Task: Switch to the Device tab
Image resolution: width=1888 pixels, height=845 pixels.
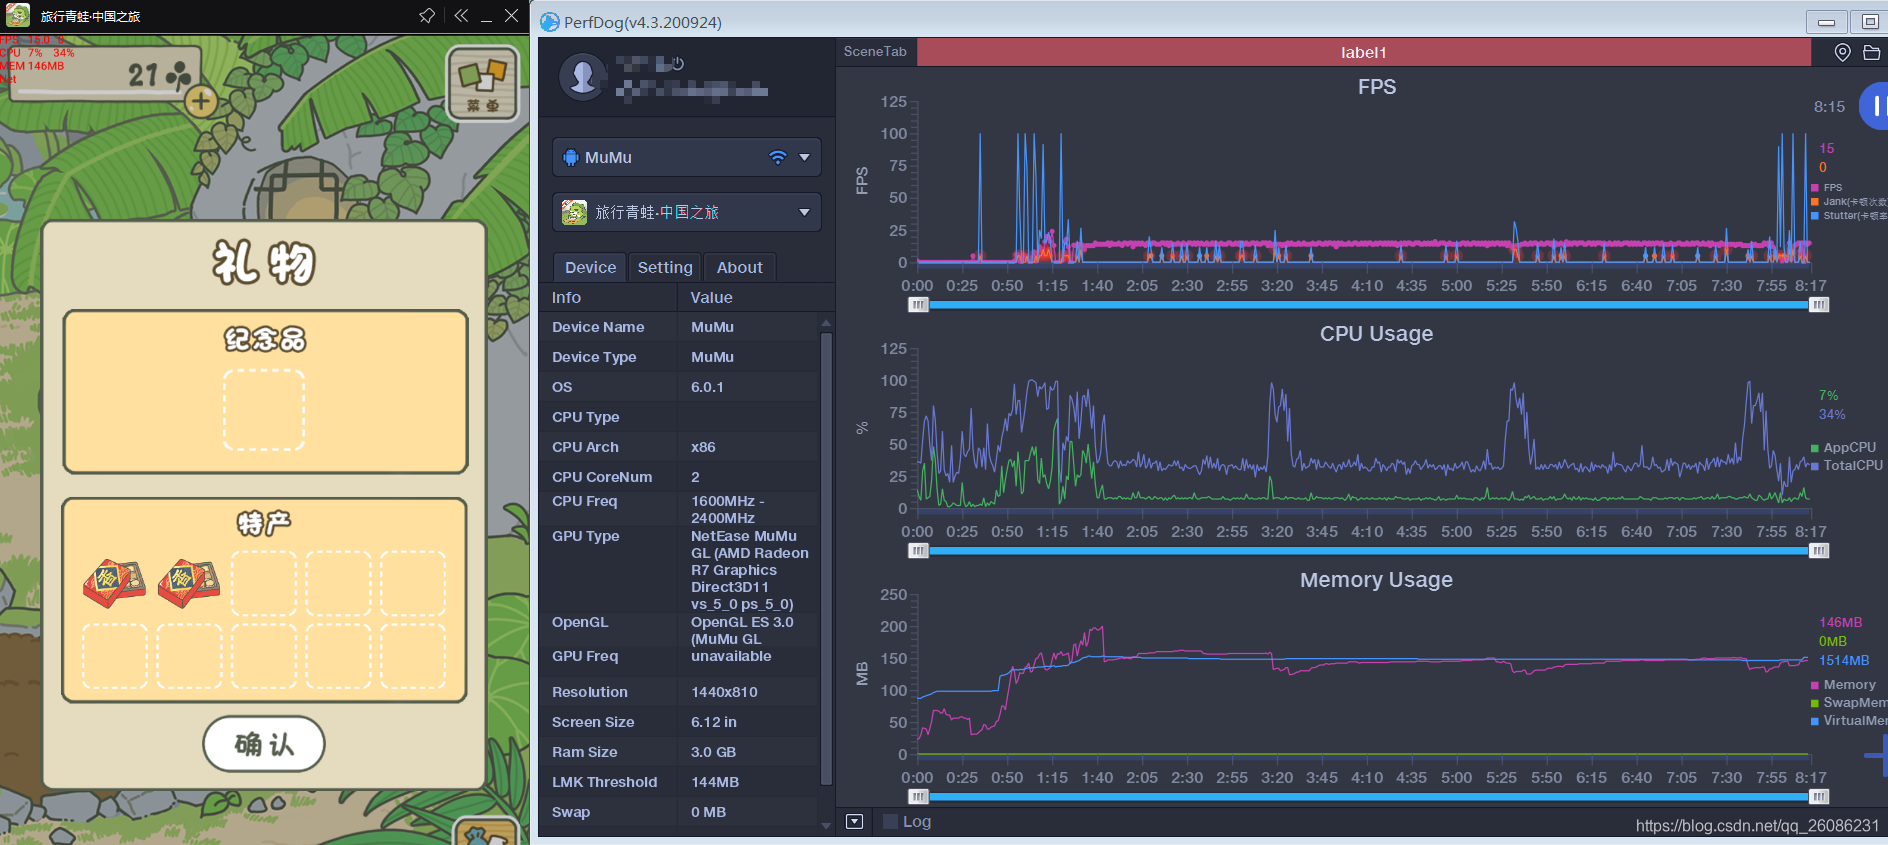Action: 590,267
